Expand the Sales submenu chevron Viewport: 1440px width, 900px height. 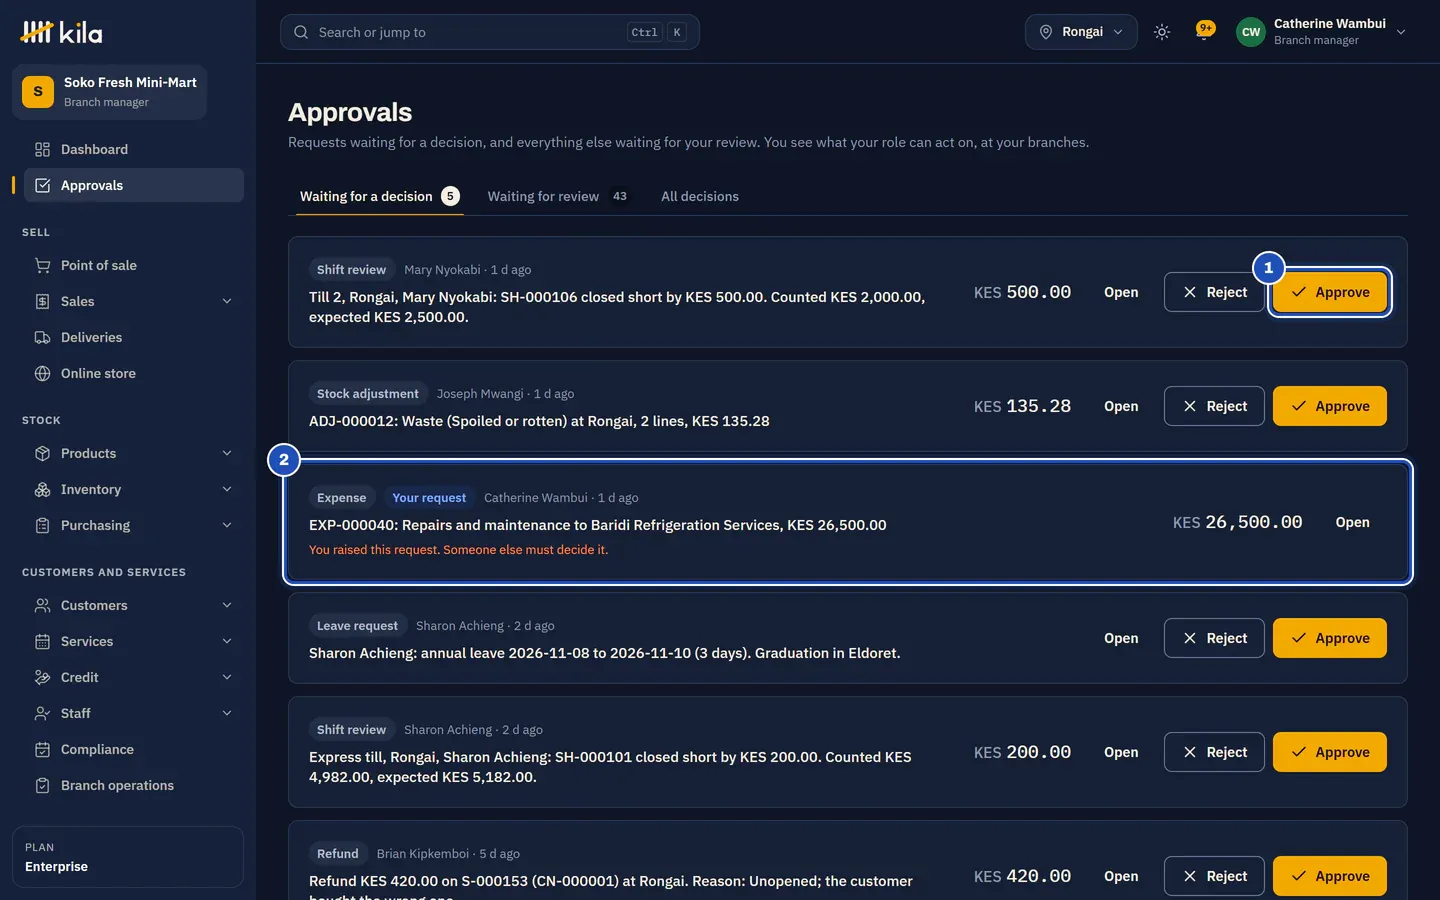click(x=227, y=301)
